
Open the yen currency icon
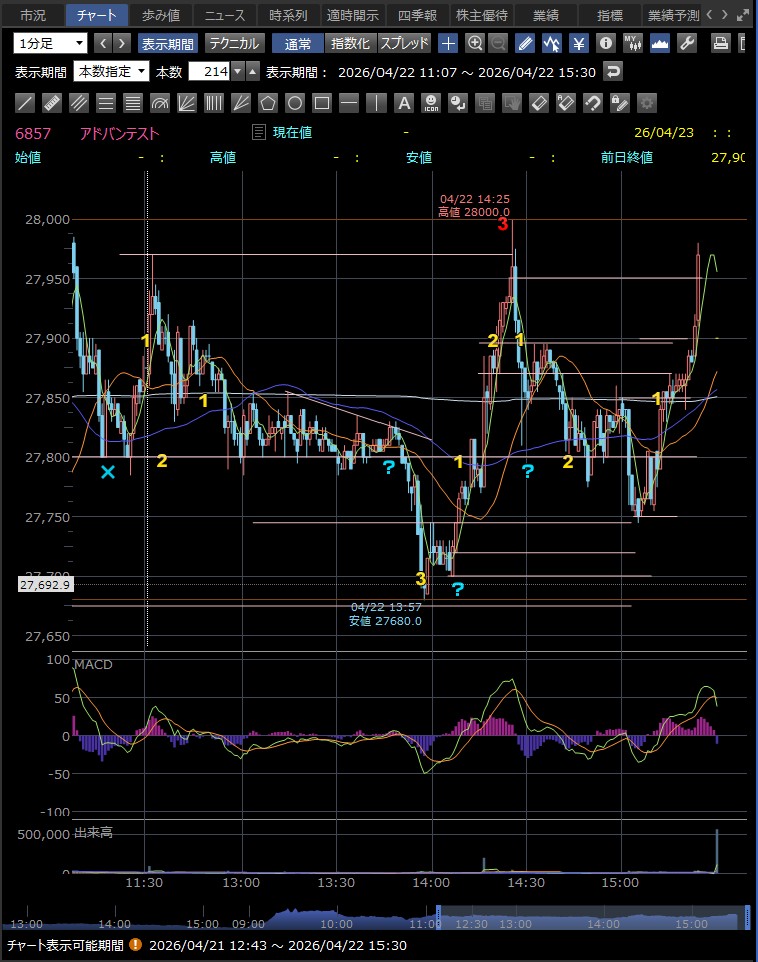pyautogui.click(x=579, y=43)
